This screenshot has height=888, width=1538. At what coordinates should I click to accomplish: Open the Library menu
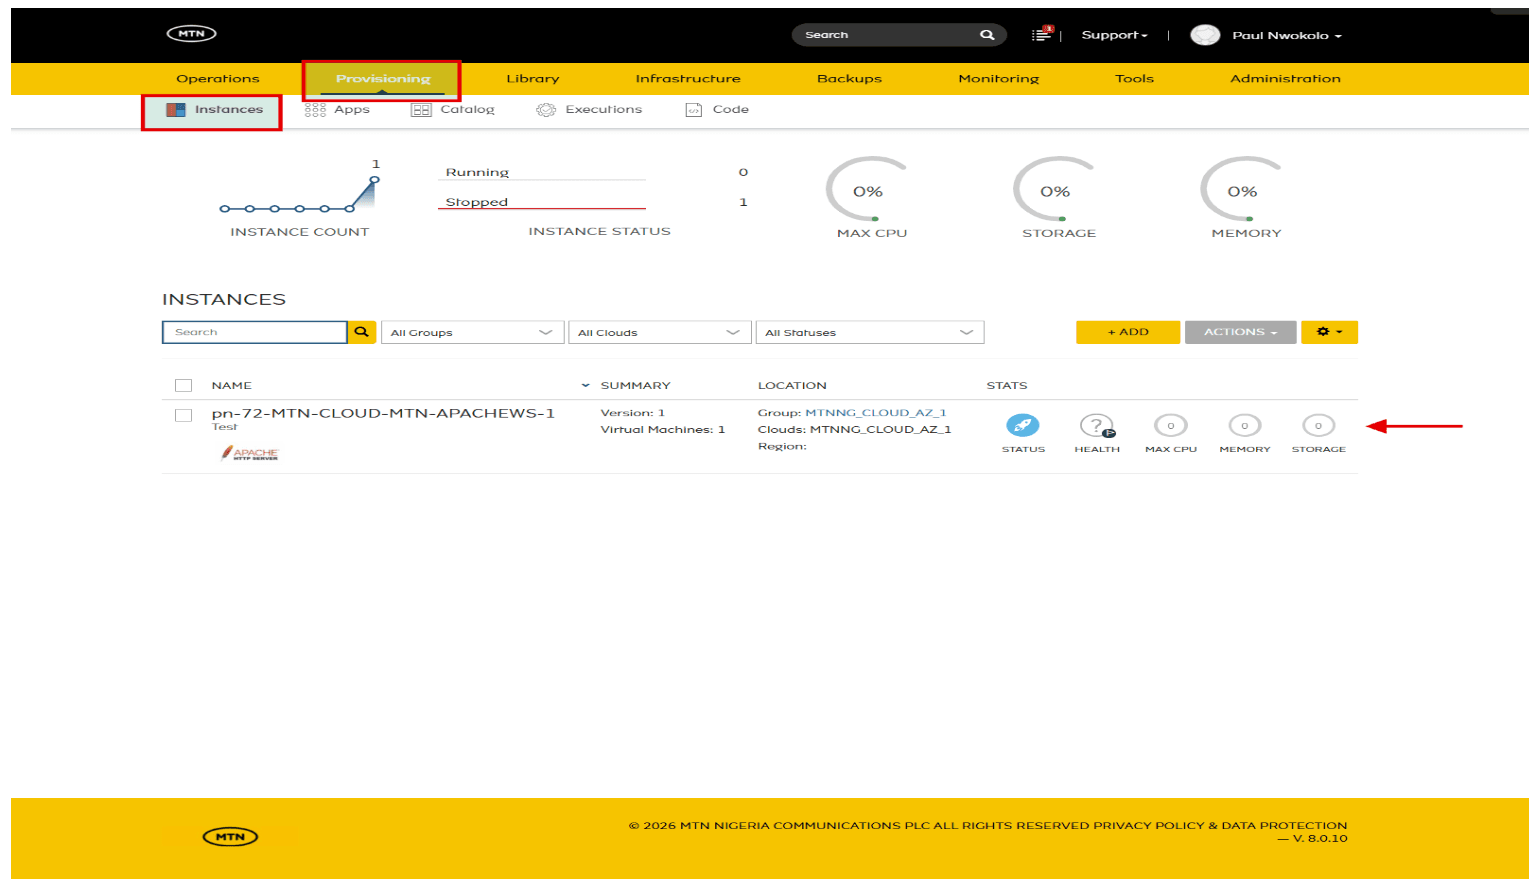click(x=533, y=79)
